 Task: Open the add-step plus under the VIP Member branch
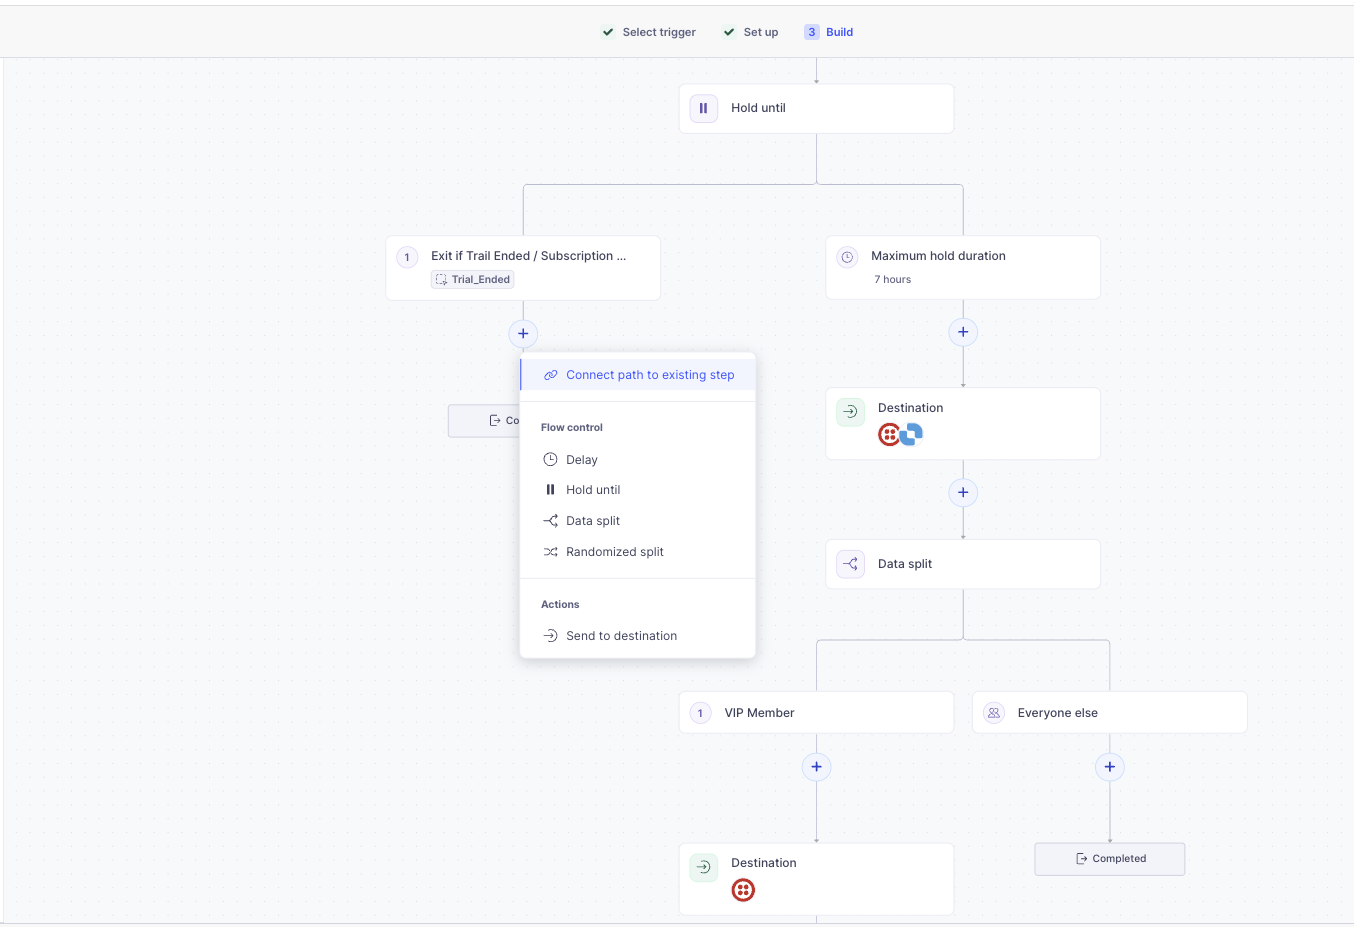click(816, 766)
